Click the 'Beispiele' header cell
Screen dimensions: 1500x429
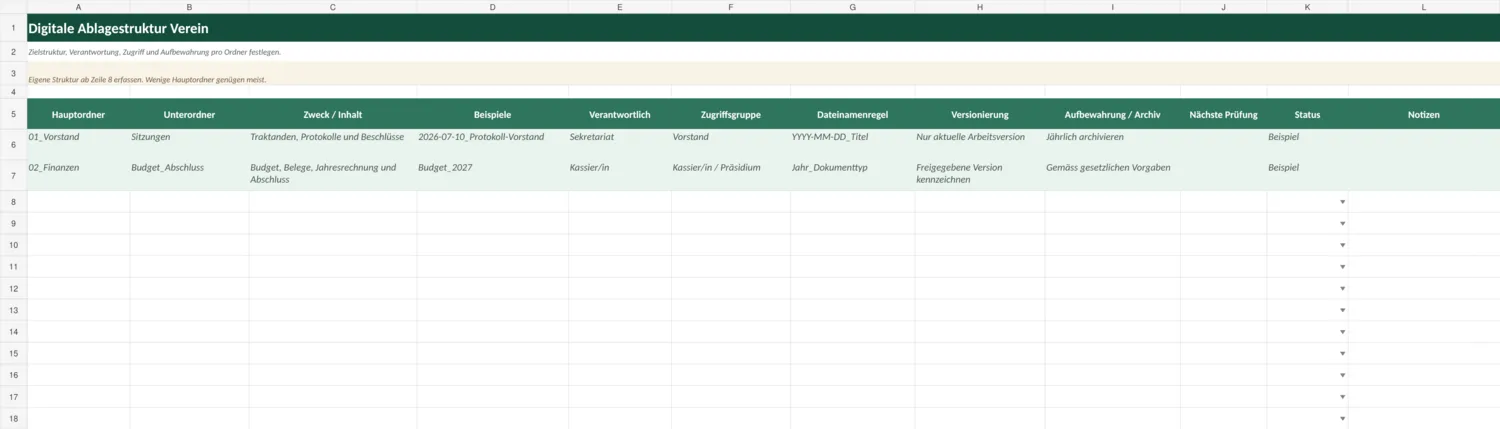coord(492,115)
